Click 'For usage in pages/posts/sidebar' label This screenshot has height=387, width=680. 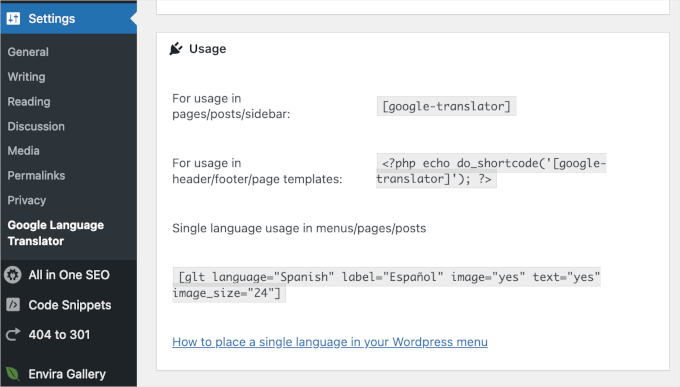(x=231, y=106)
